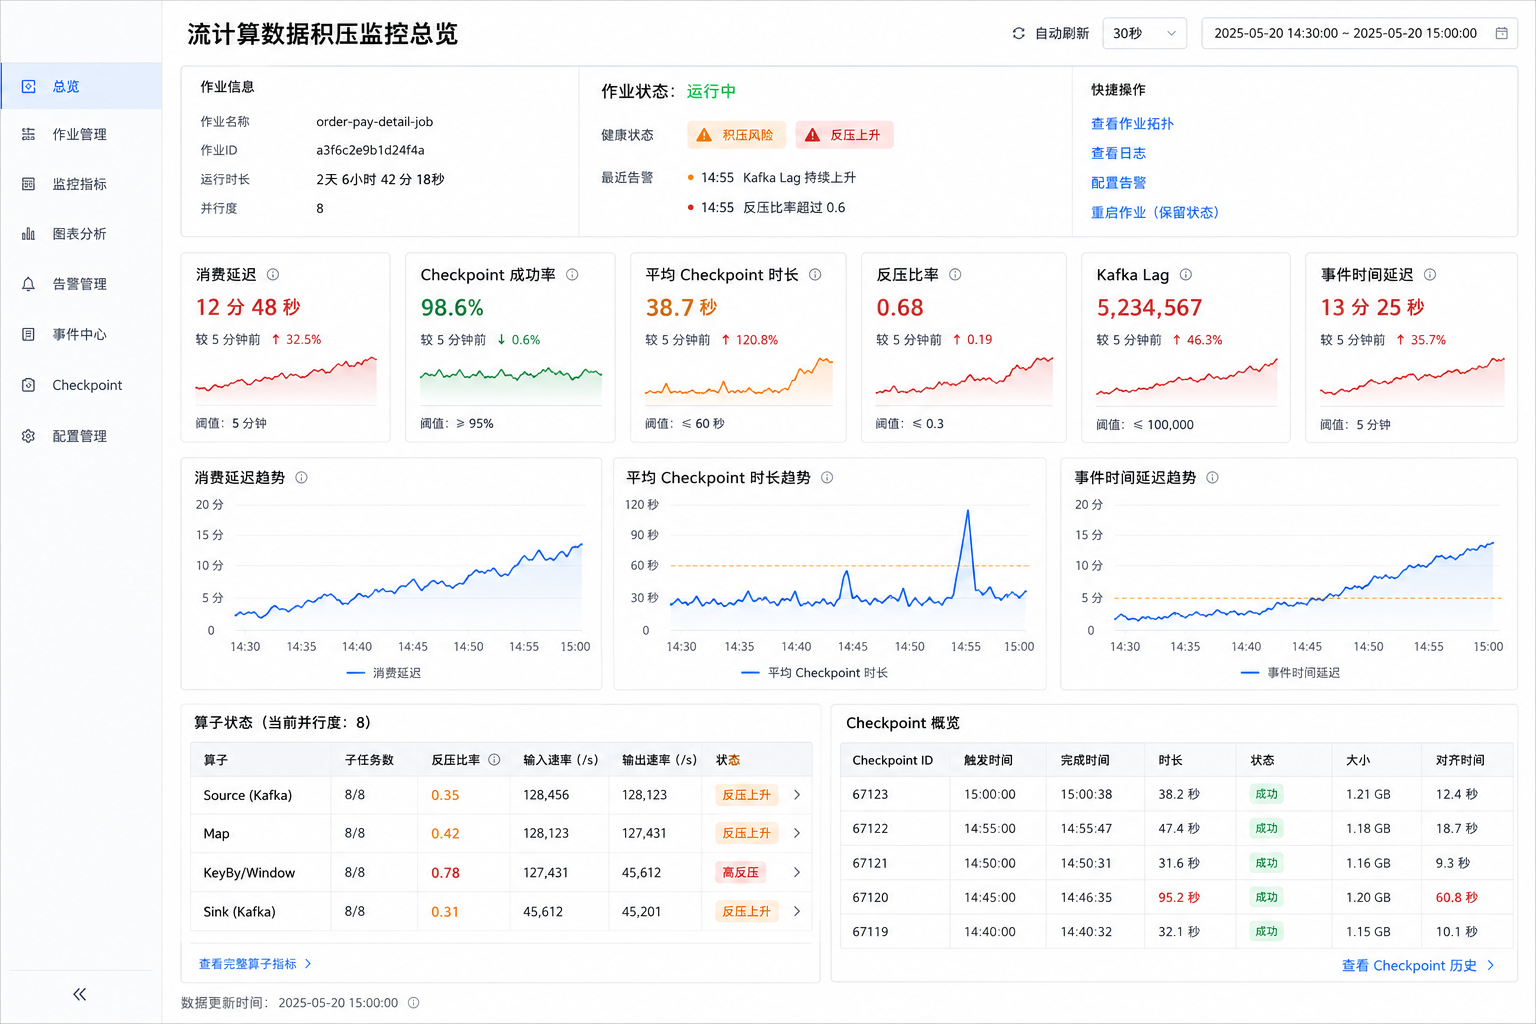Click info icon beside 数据更新时间

(414, 1002)
